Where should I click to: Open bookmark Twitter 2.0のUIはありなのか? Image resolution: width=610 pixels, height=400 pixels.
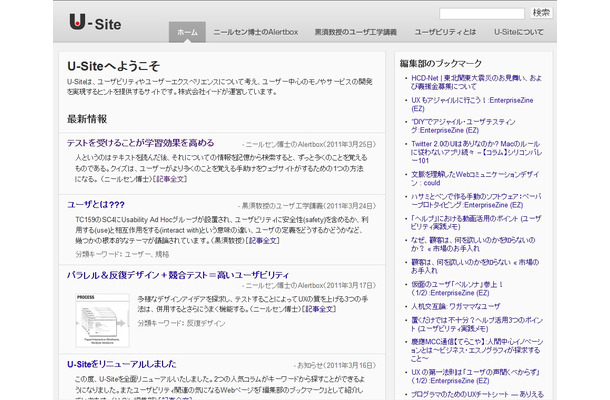pos(476,152)
